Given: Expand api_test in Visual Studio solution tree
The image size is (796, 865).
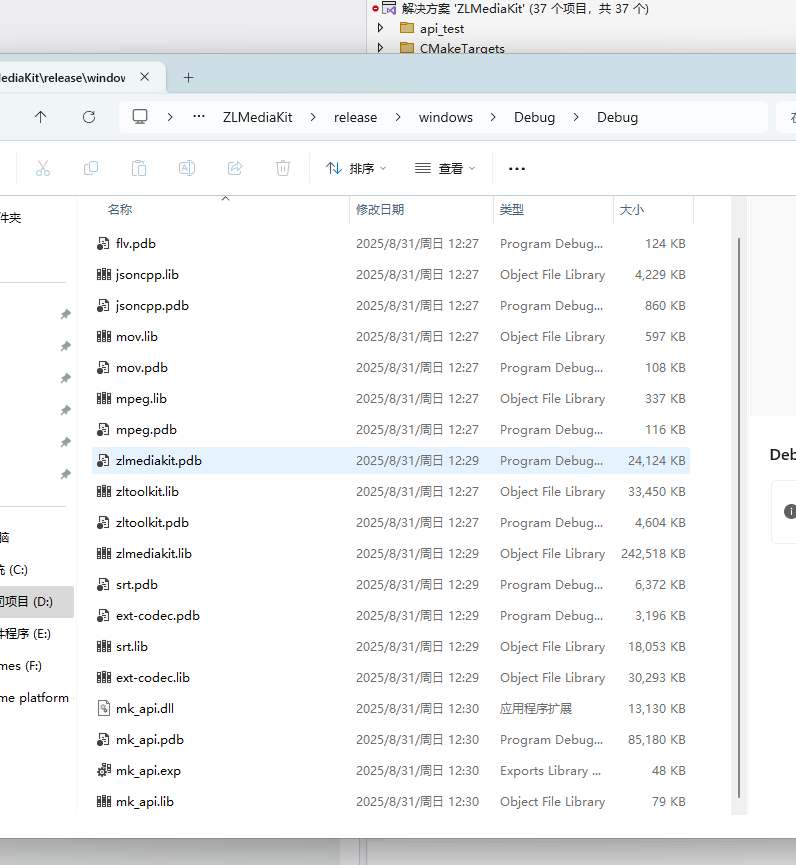Looking at the screenshot, I should point(380,28).
